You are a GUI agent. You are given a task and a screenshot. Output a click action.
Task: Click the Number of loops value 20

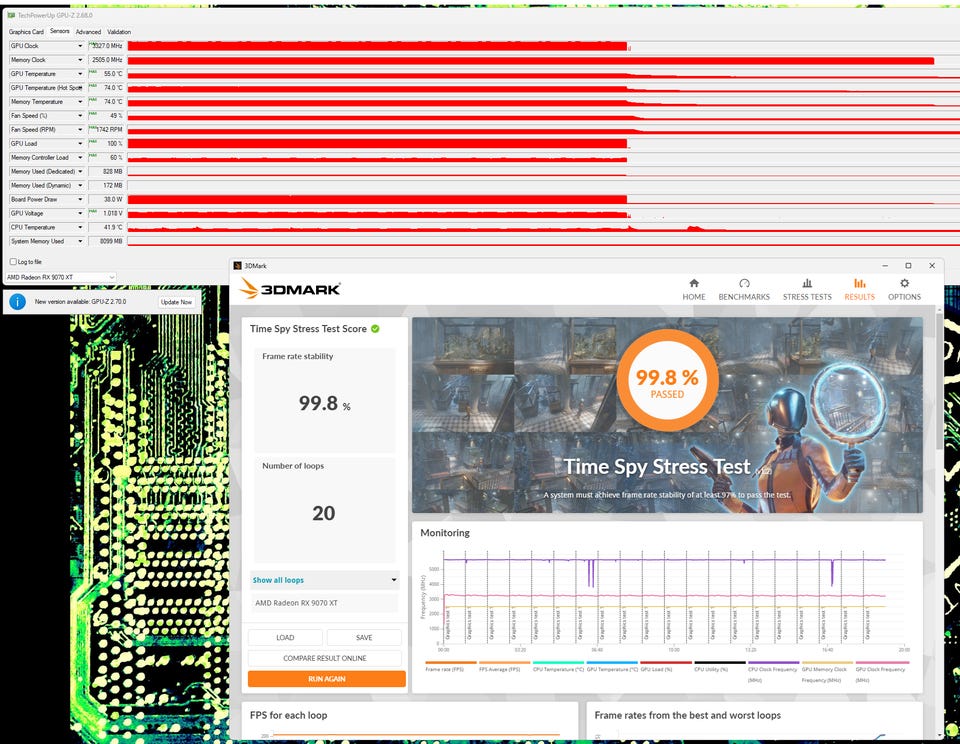click(x=324, y=513)
